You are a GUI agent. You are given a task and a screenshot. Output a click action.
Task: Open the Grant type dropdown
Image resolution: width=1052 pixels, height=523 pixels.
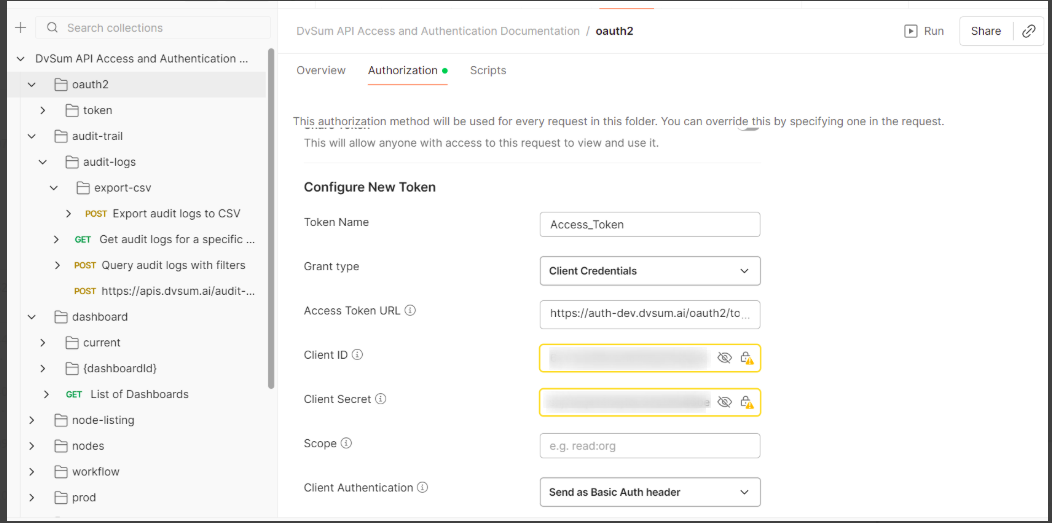coord(649,271)
